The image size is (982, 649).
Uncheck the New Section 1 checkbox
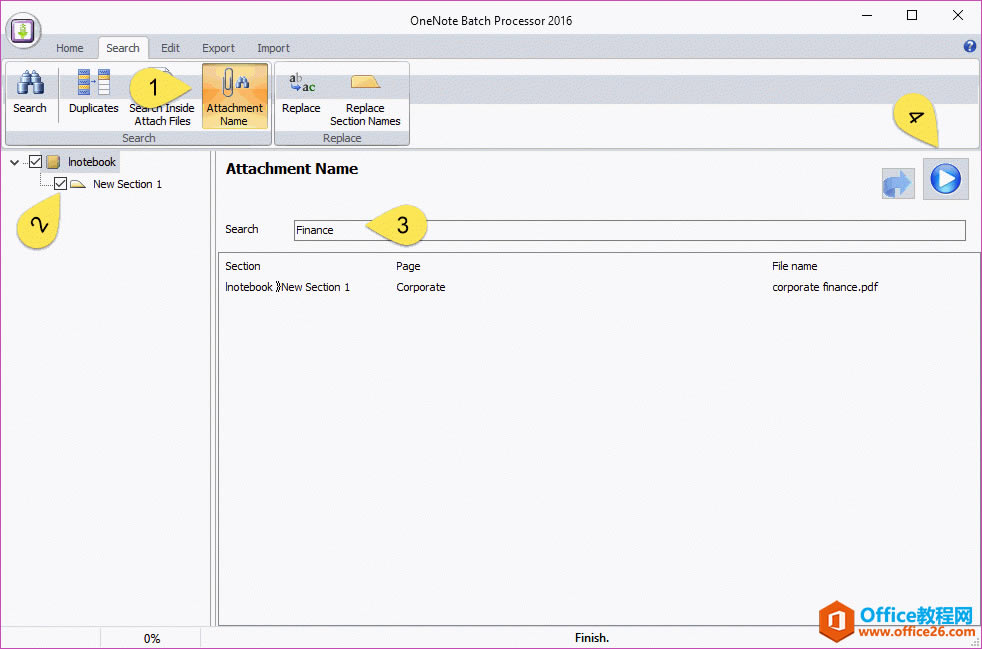click(60, 183)
